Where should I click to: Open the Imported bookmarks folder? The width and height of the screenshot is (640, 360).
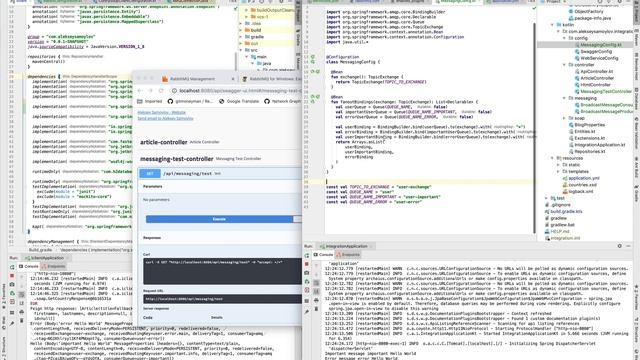point(150,101)
